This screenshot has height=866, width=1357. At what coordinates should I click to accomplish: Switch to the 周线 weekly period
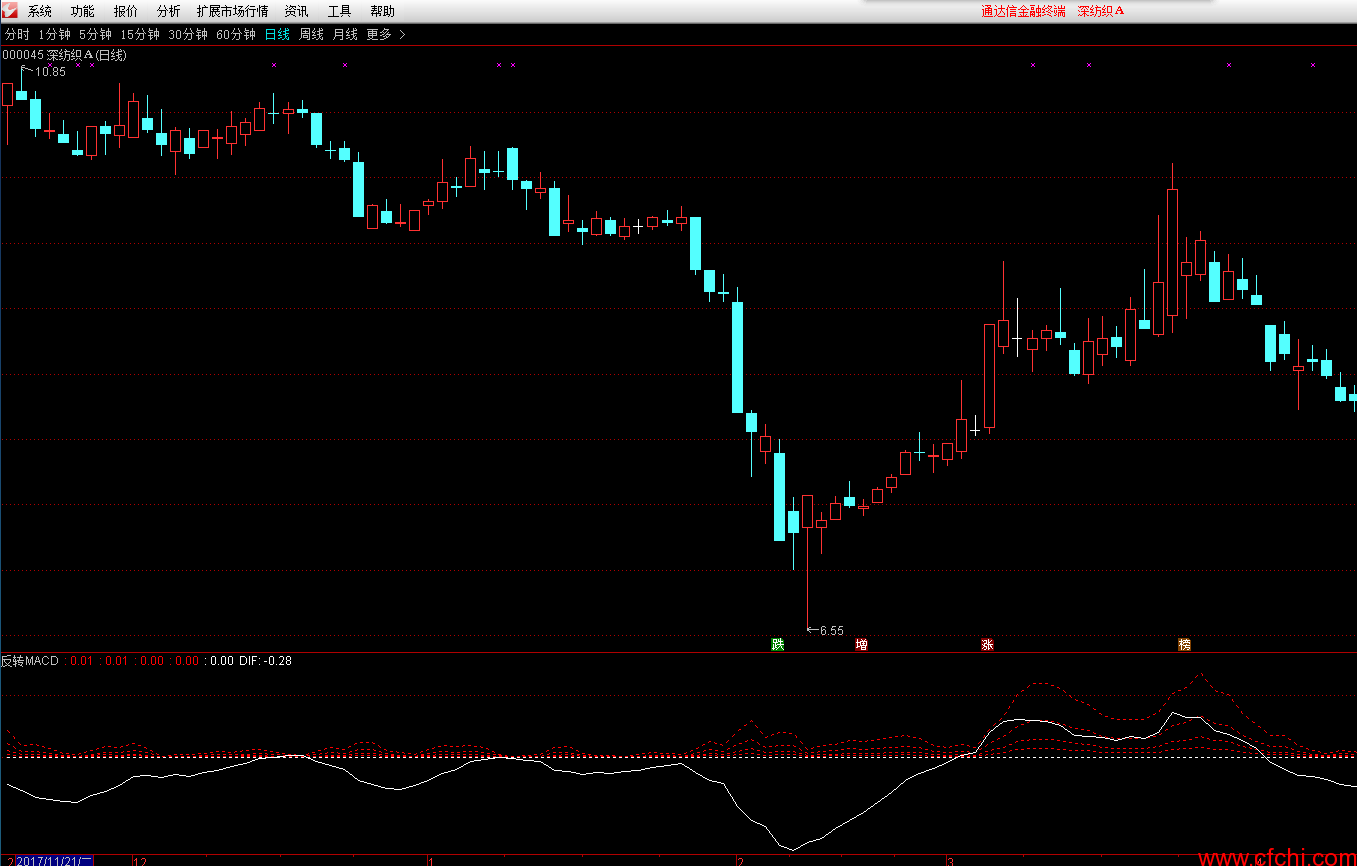click(x=312, y=34)
